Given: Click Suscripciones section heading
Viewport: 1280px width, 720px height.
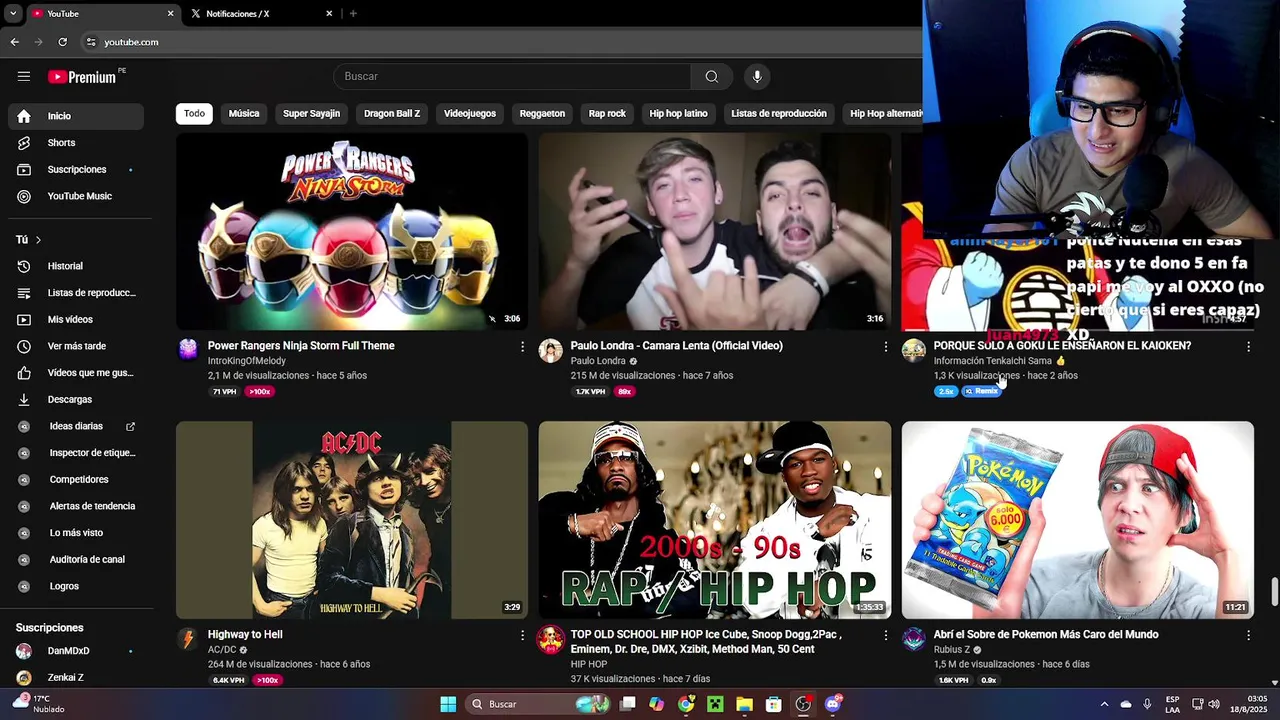Looking at the screenshot, I should click(49, 628).
